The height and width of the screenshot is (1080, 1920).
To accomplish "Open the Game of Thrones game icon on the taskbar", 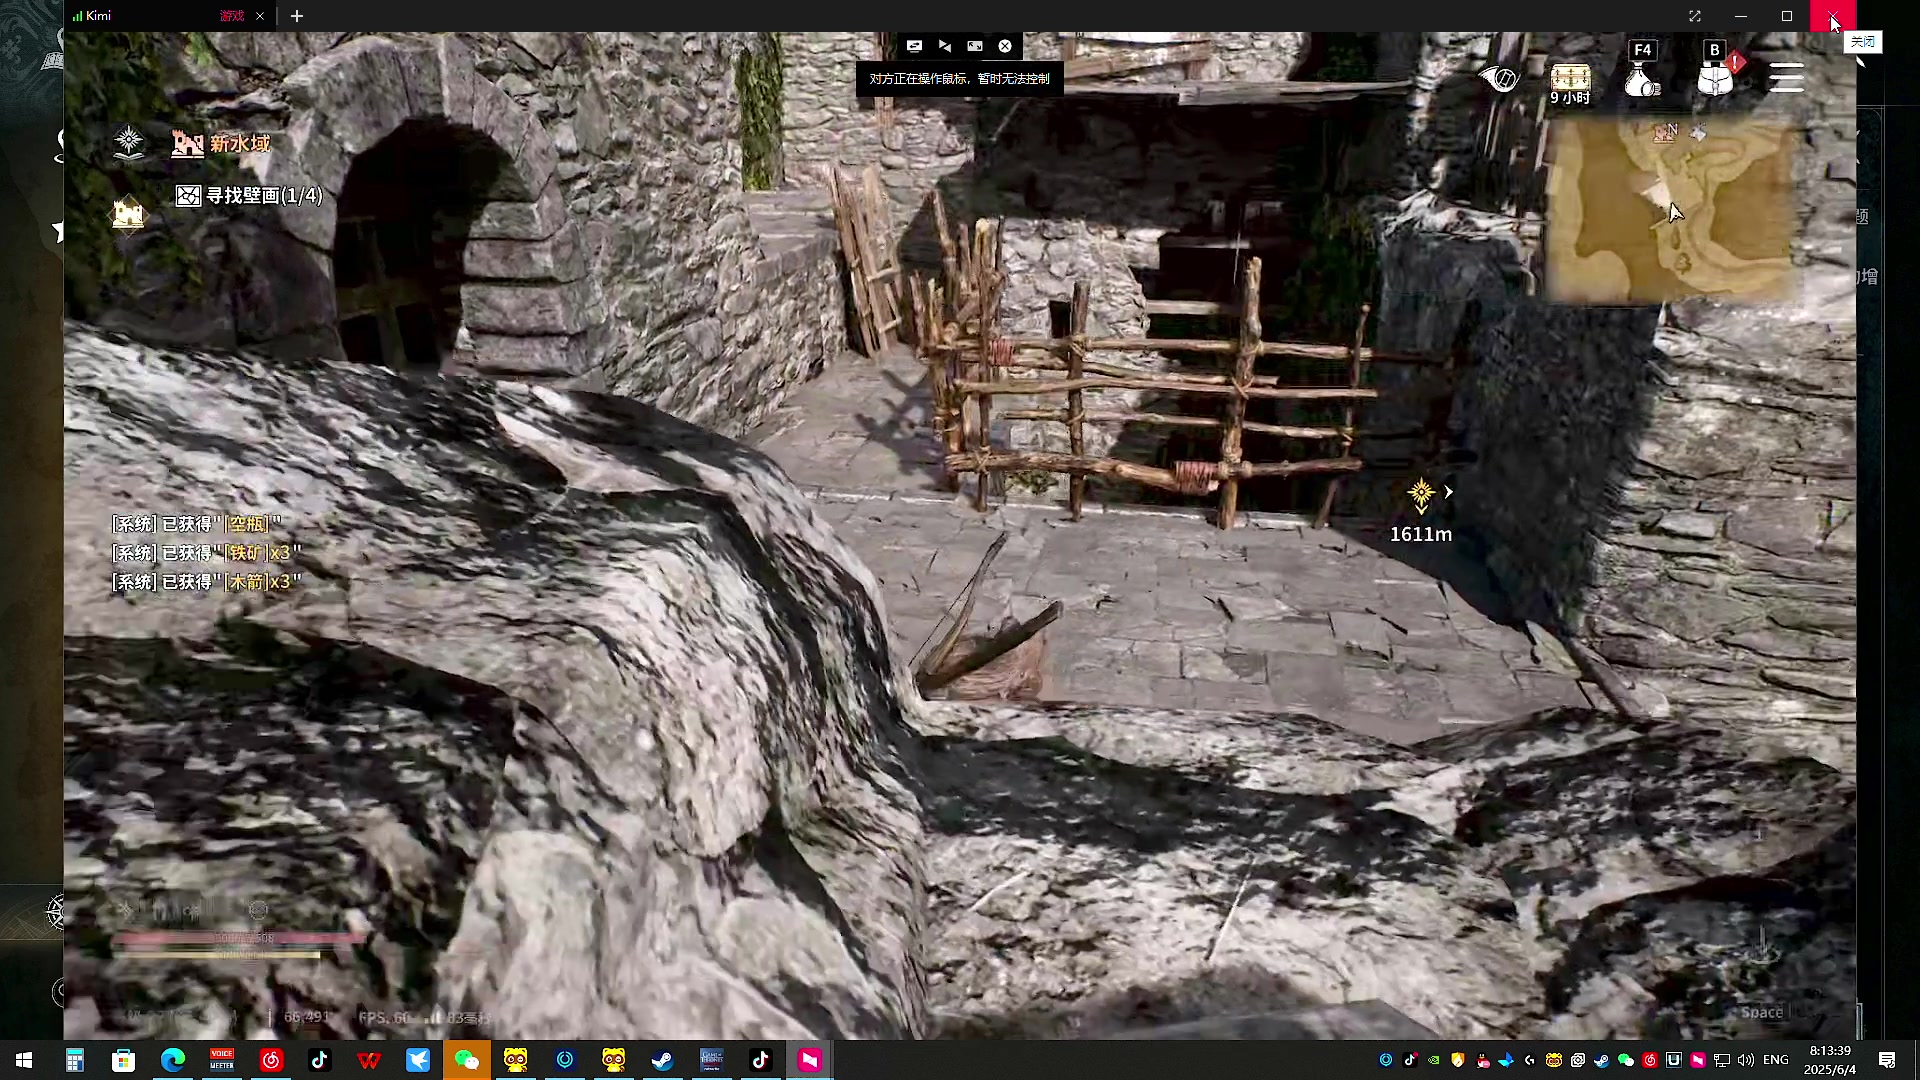I will coord(712,1060).
